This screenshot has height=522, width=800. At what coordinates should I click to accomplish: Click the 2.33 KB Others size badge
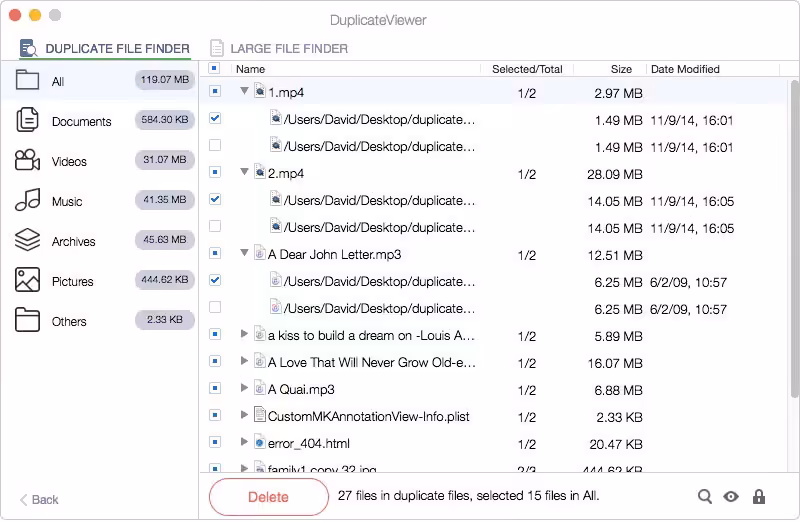(165, 319)
